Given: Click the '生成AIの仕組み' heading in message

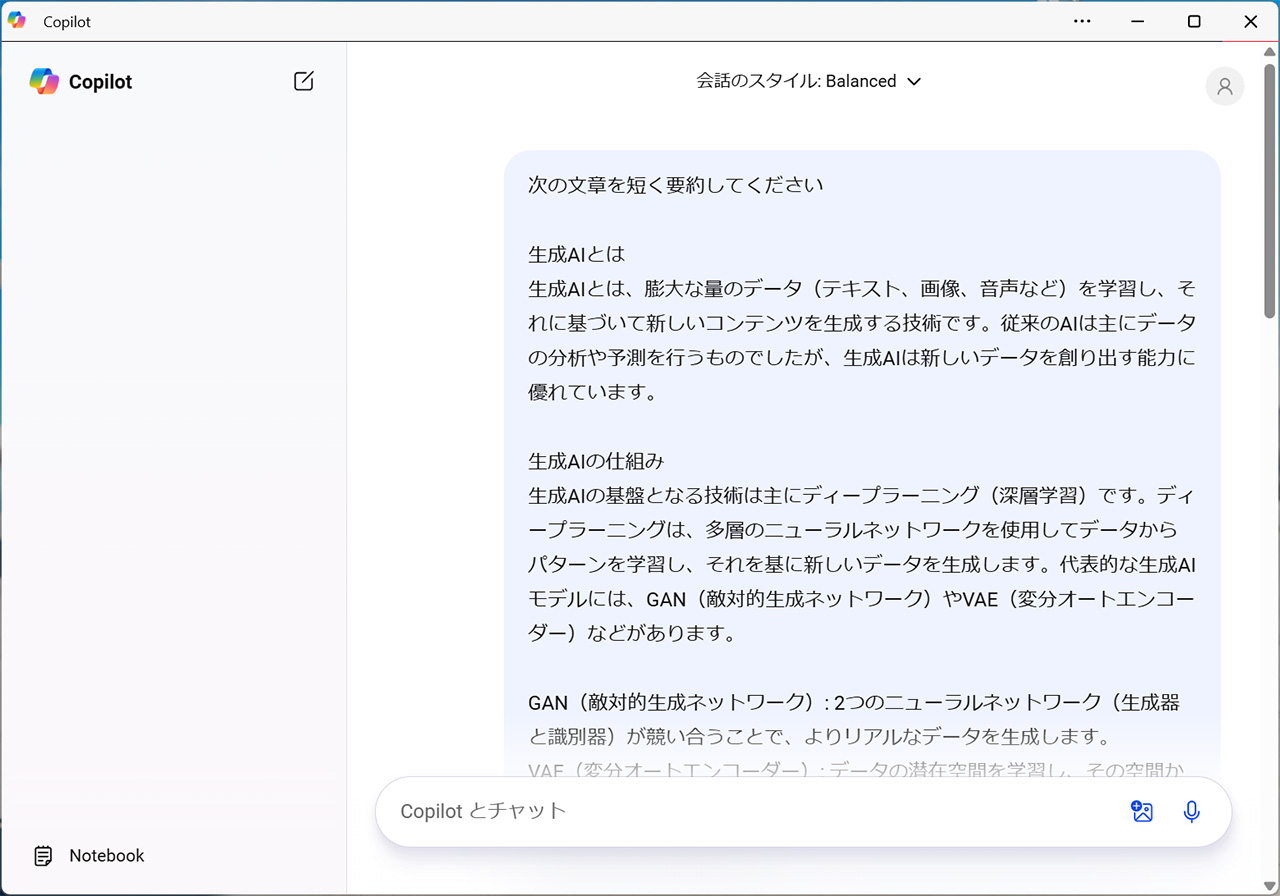Looking at the screenshot, I should 596,461.
